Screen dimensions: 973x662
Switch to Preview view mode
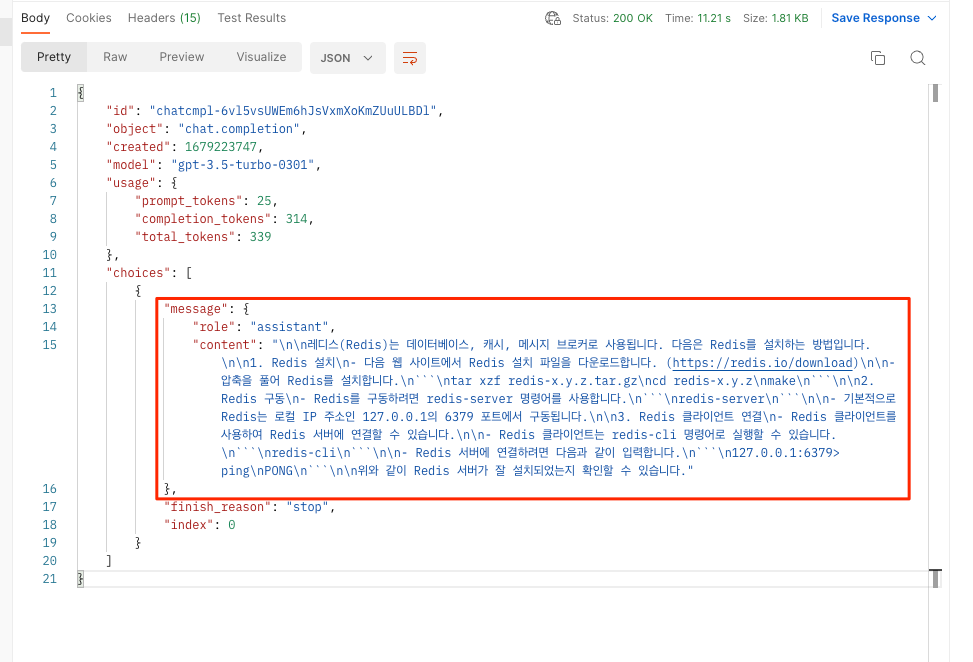coord(182,57)
